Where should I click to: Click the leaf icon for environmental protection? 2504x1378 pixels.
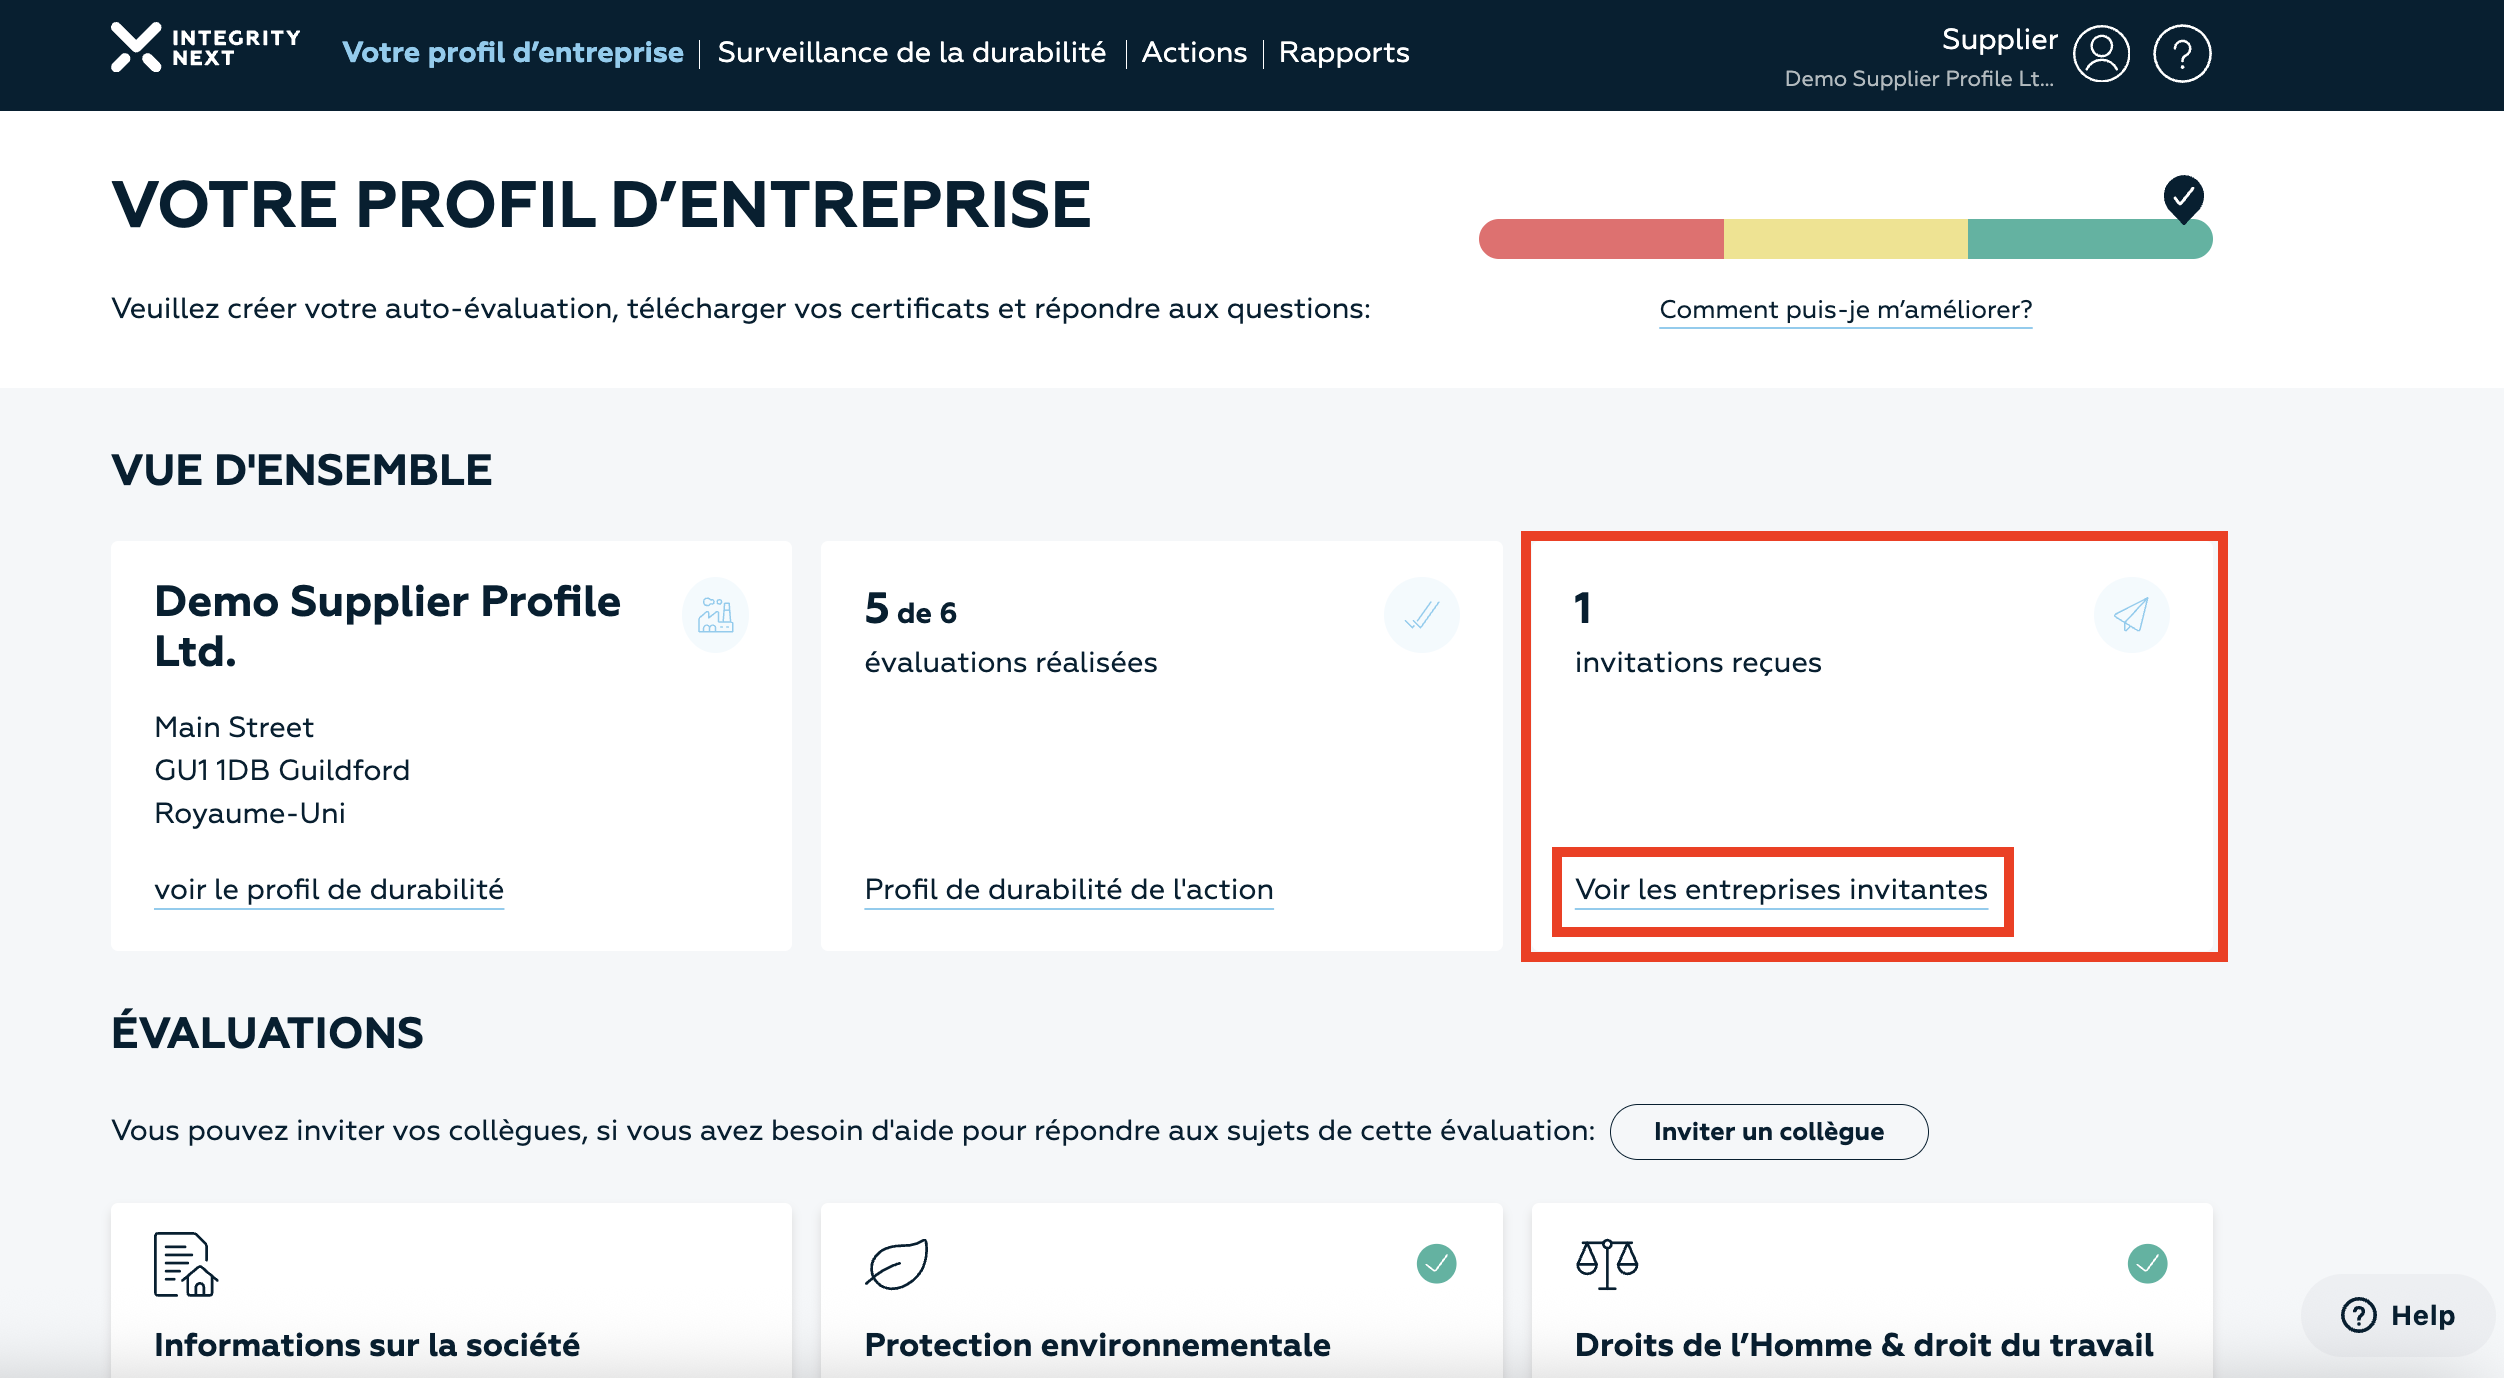click(x=896, y=1264)
